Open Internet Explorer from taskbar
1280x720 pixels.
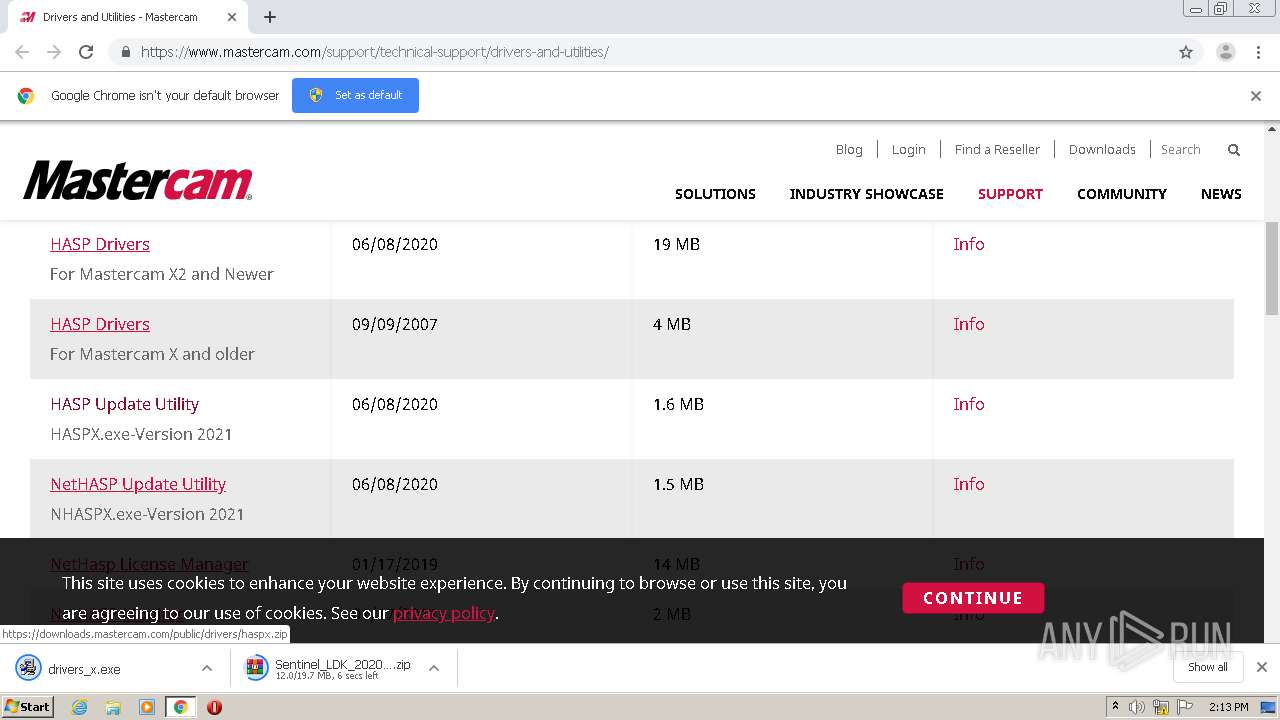coord(79,707)
